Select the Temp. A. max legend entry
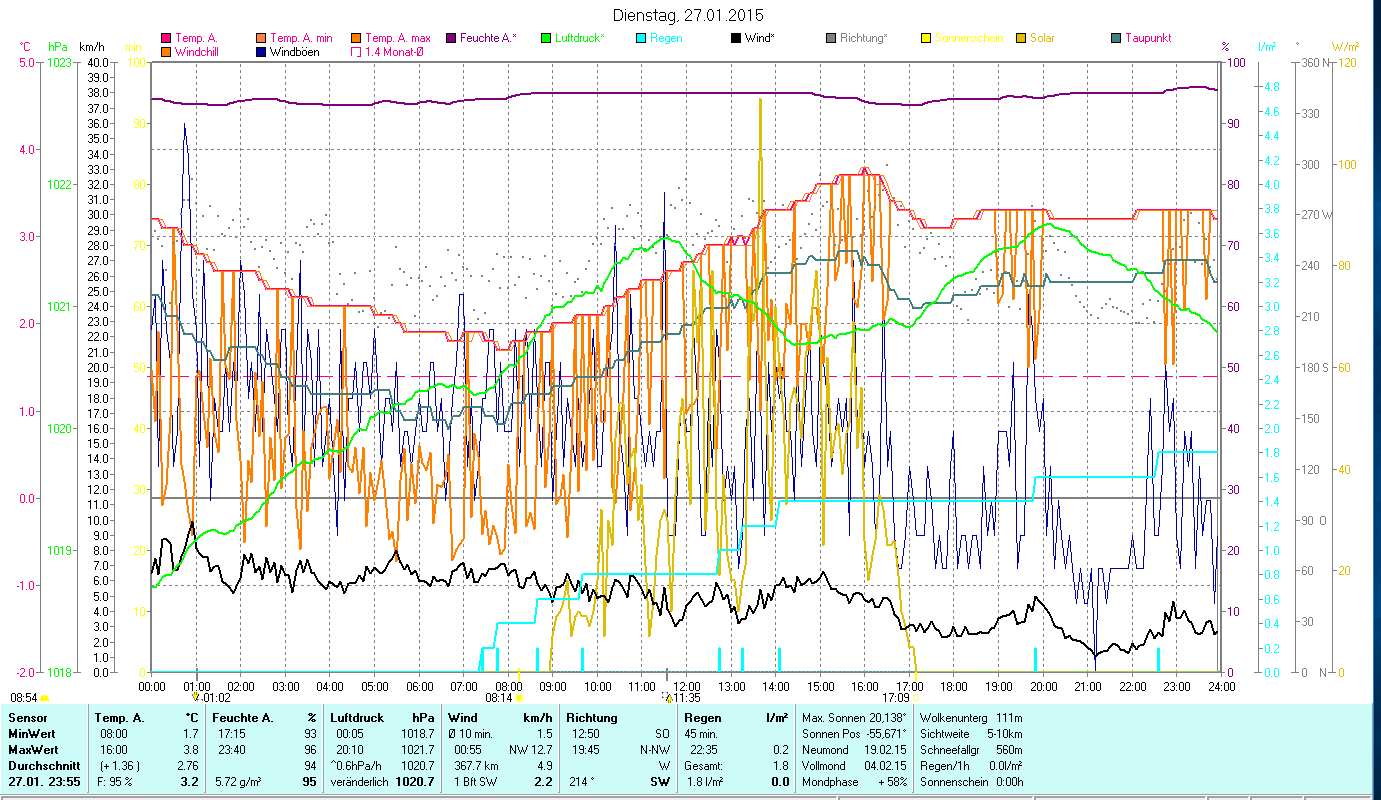 (x=357, y=38)
